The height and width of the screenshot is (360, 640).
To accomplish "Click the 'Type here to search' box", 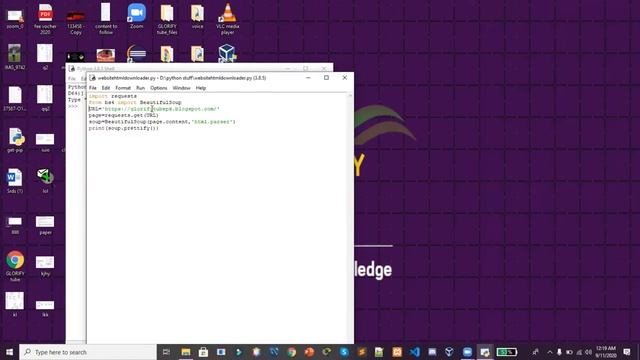I will [x=88, y=352].
